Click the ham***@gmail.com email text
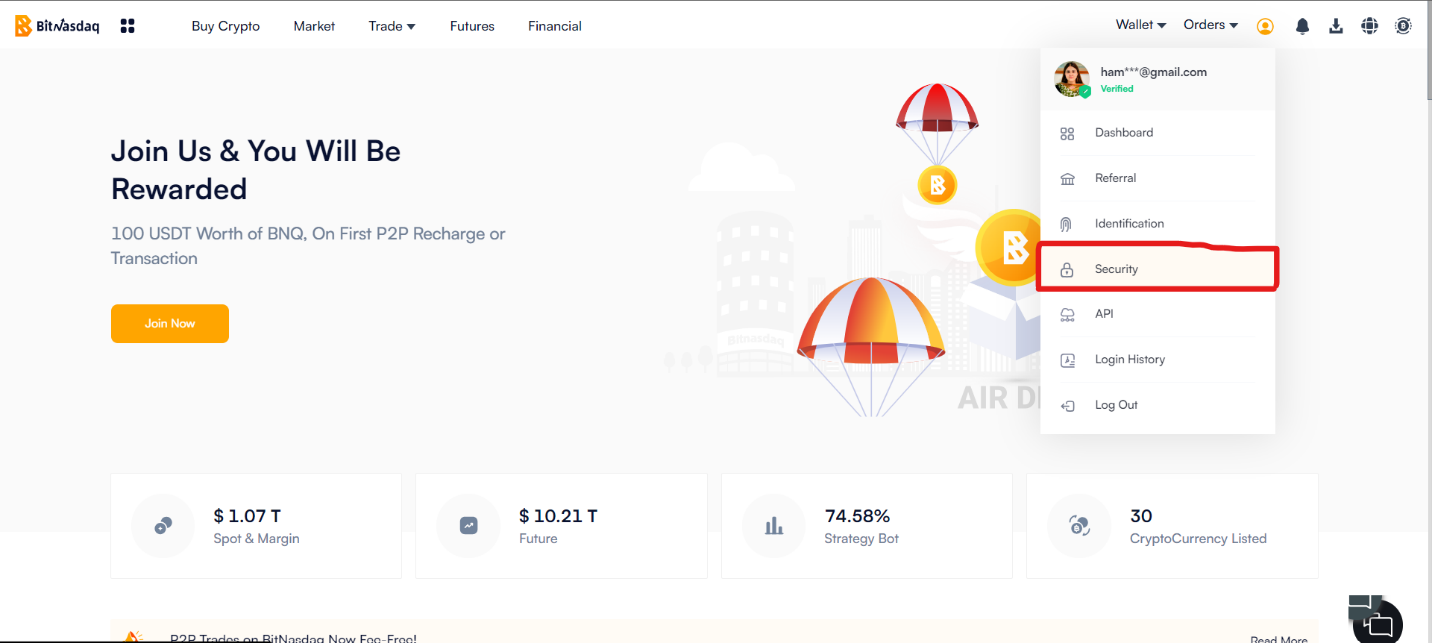Viewport: 1432px width, 643px height. click(x=1153, y=72)
